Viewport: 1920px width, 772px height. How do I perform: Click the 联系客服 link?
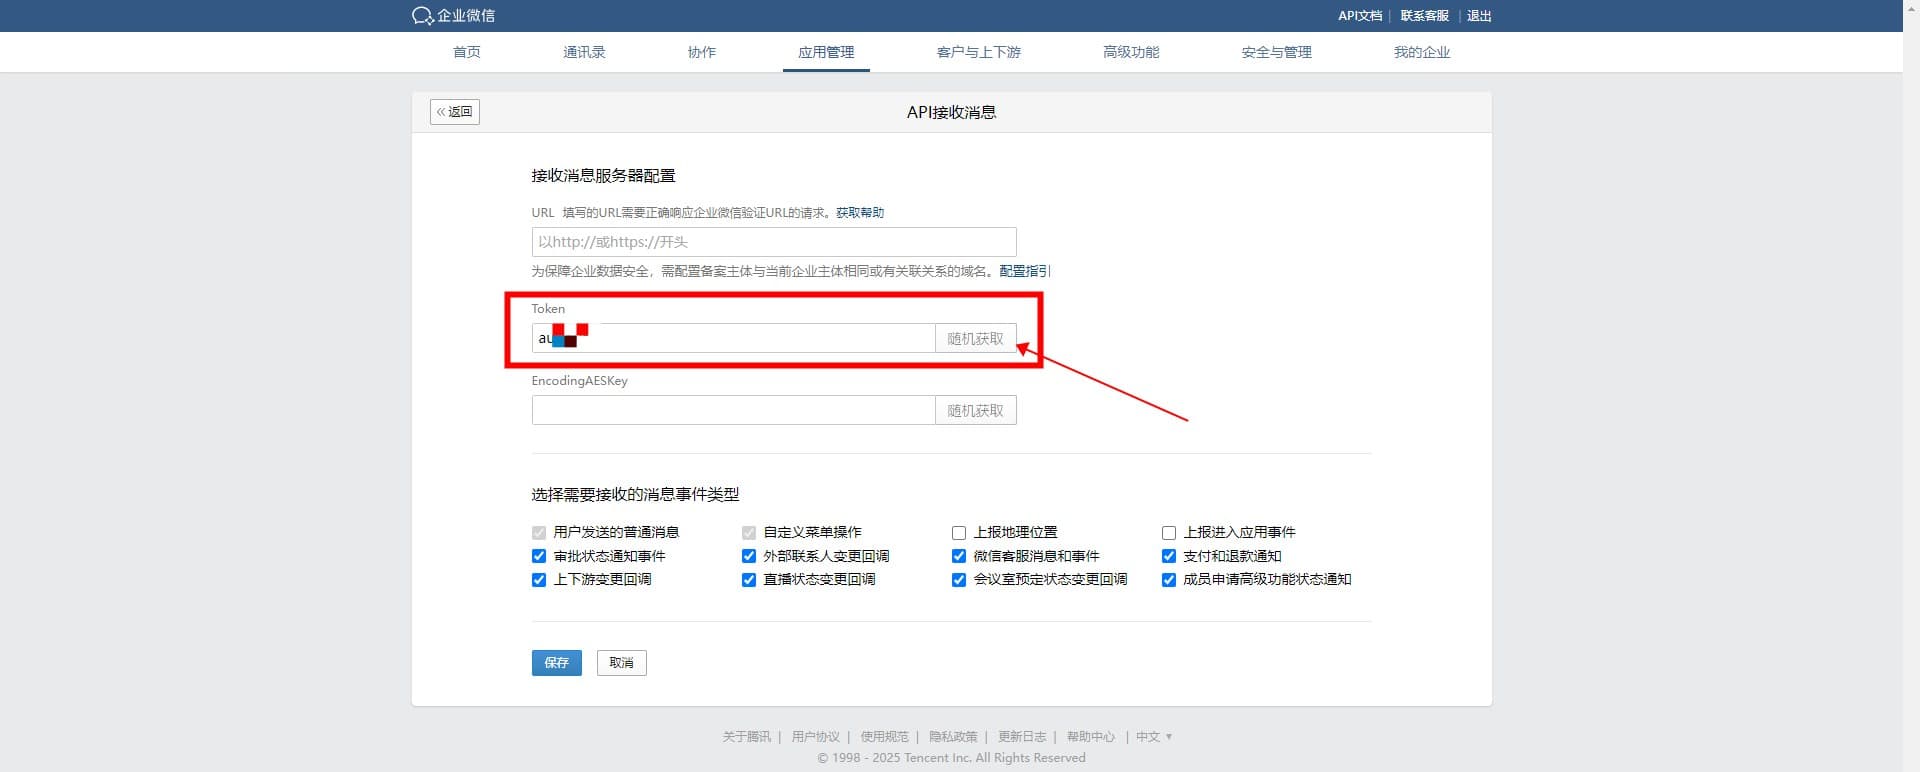pyautogui.click(x=1424, y=16)
